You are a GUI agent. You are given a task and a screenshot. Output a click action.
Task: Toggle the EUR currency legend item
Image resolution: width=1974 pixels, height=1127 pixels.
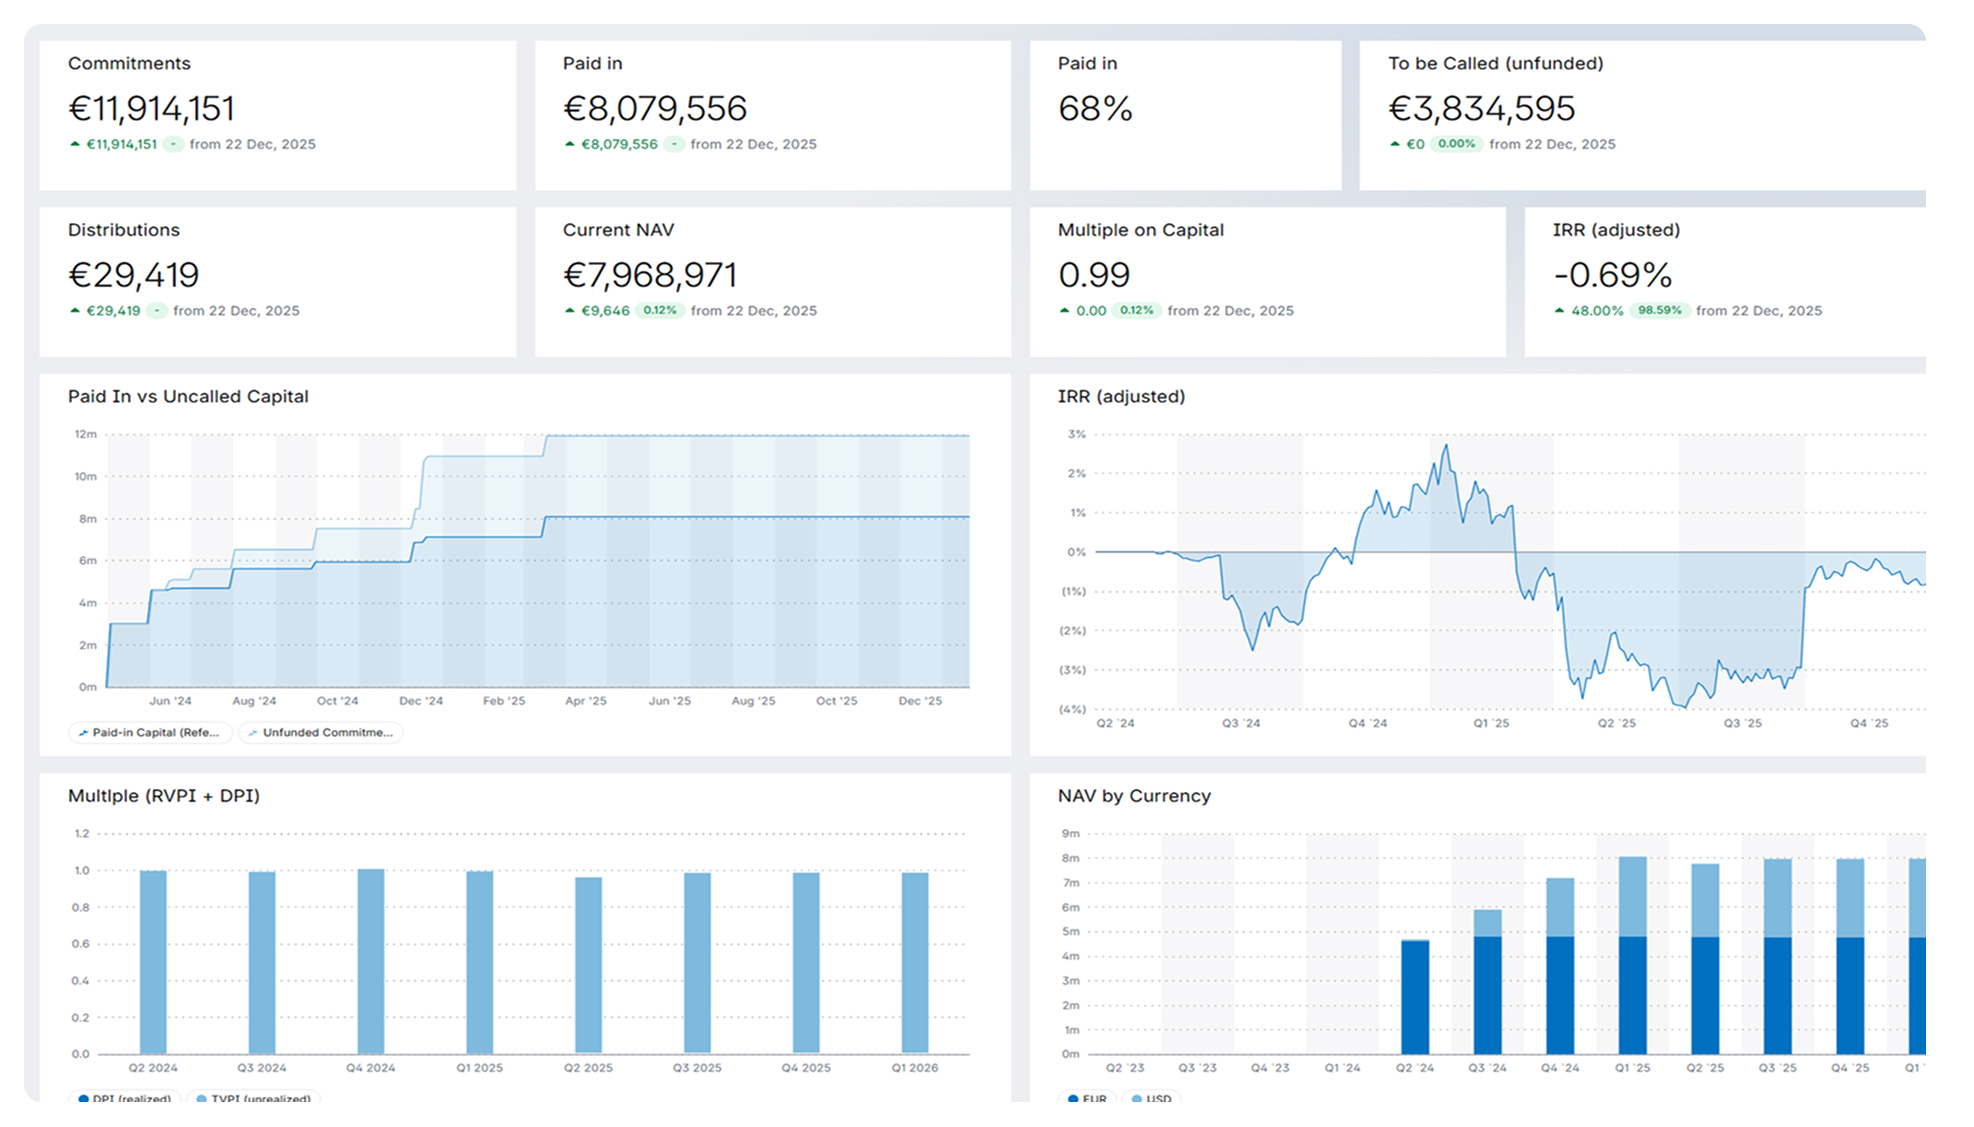pyautogui.click(x=1087, y=1098)
